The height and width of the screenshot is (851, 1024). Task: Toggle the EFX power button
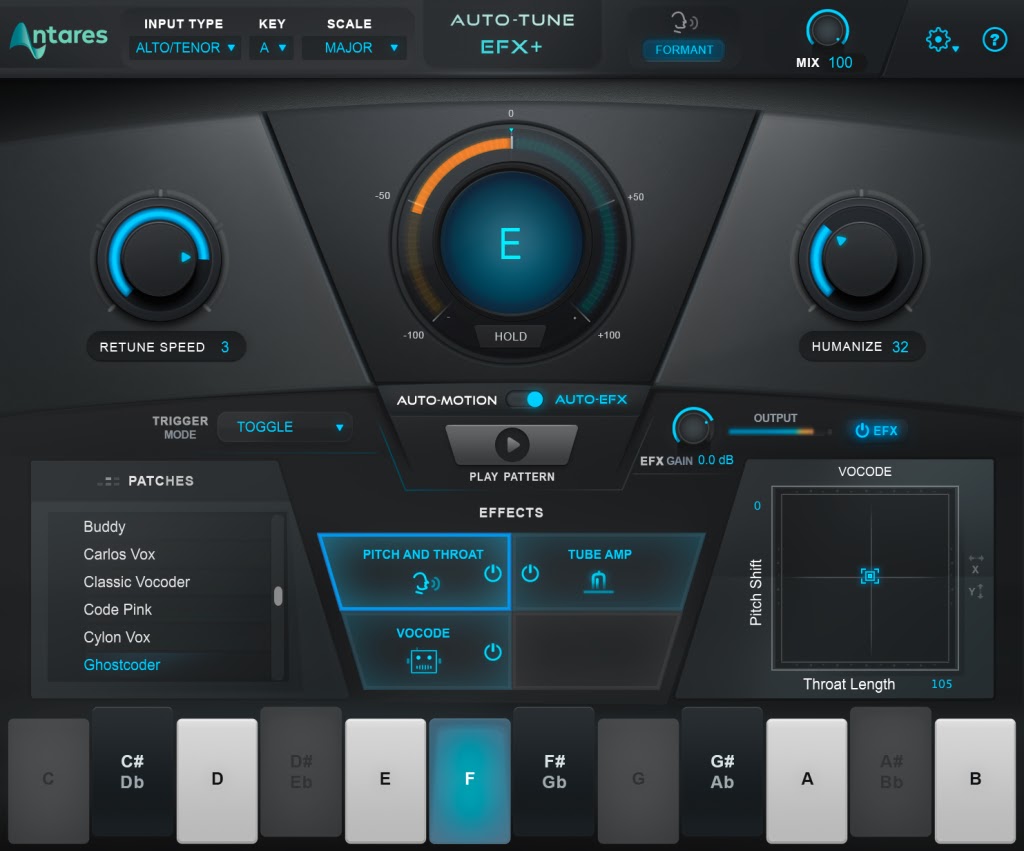point(876,430)
